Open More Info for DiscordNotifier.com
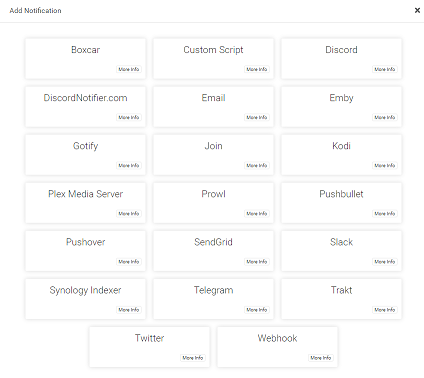424x378 pixels. tap(129, 117)
